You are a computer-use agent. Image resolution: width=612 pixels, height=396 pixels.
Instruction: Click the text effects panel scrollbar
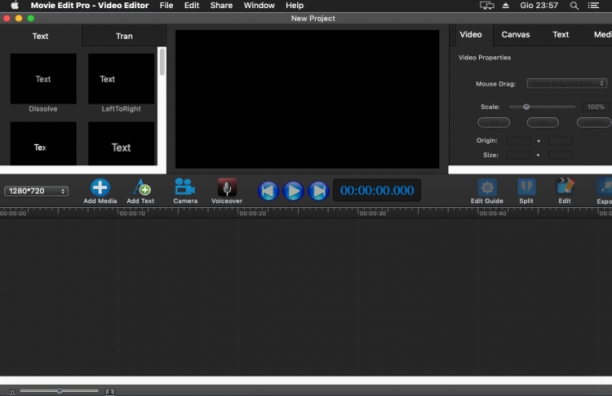tap(162, 62)
